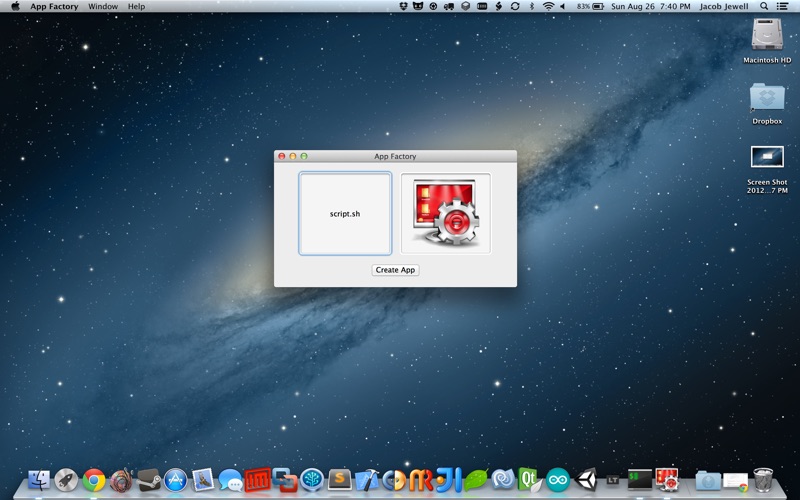Open the Apple menu
This screenshot has width=800, height=500.
tap(15, 6)
